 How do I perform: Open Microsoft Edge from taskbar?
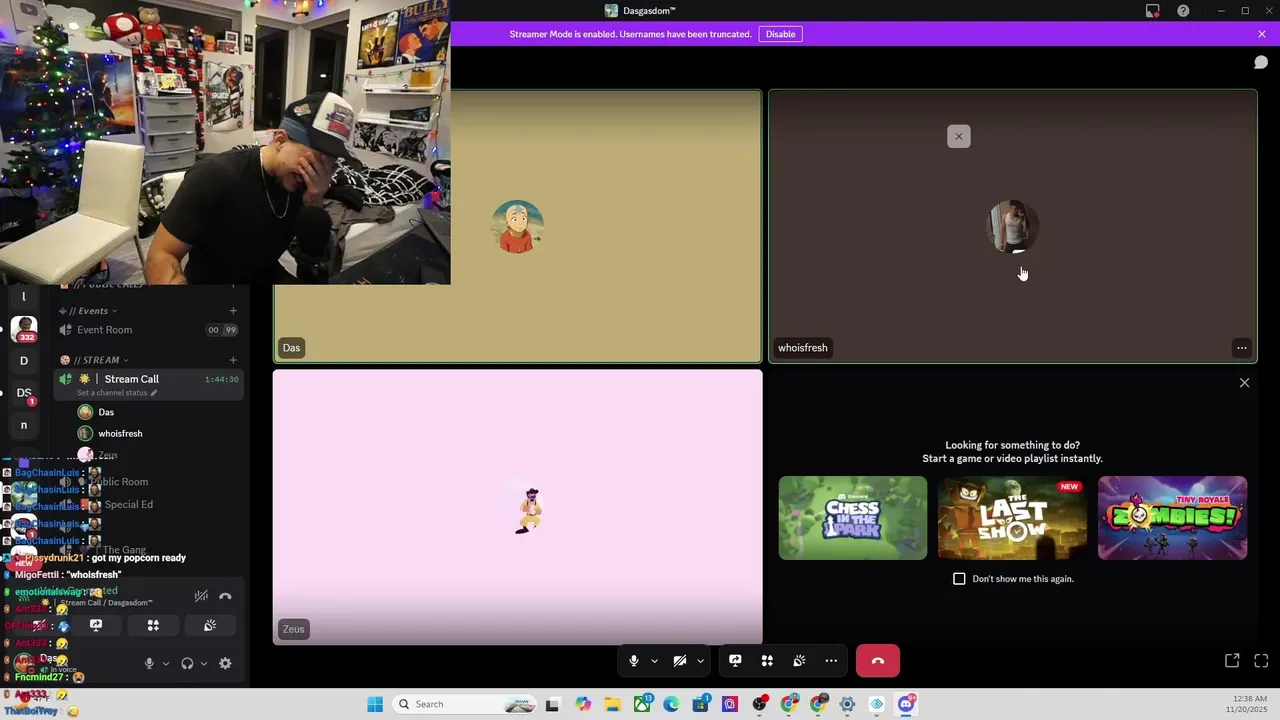pos(671,704)
